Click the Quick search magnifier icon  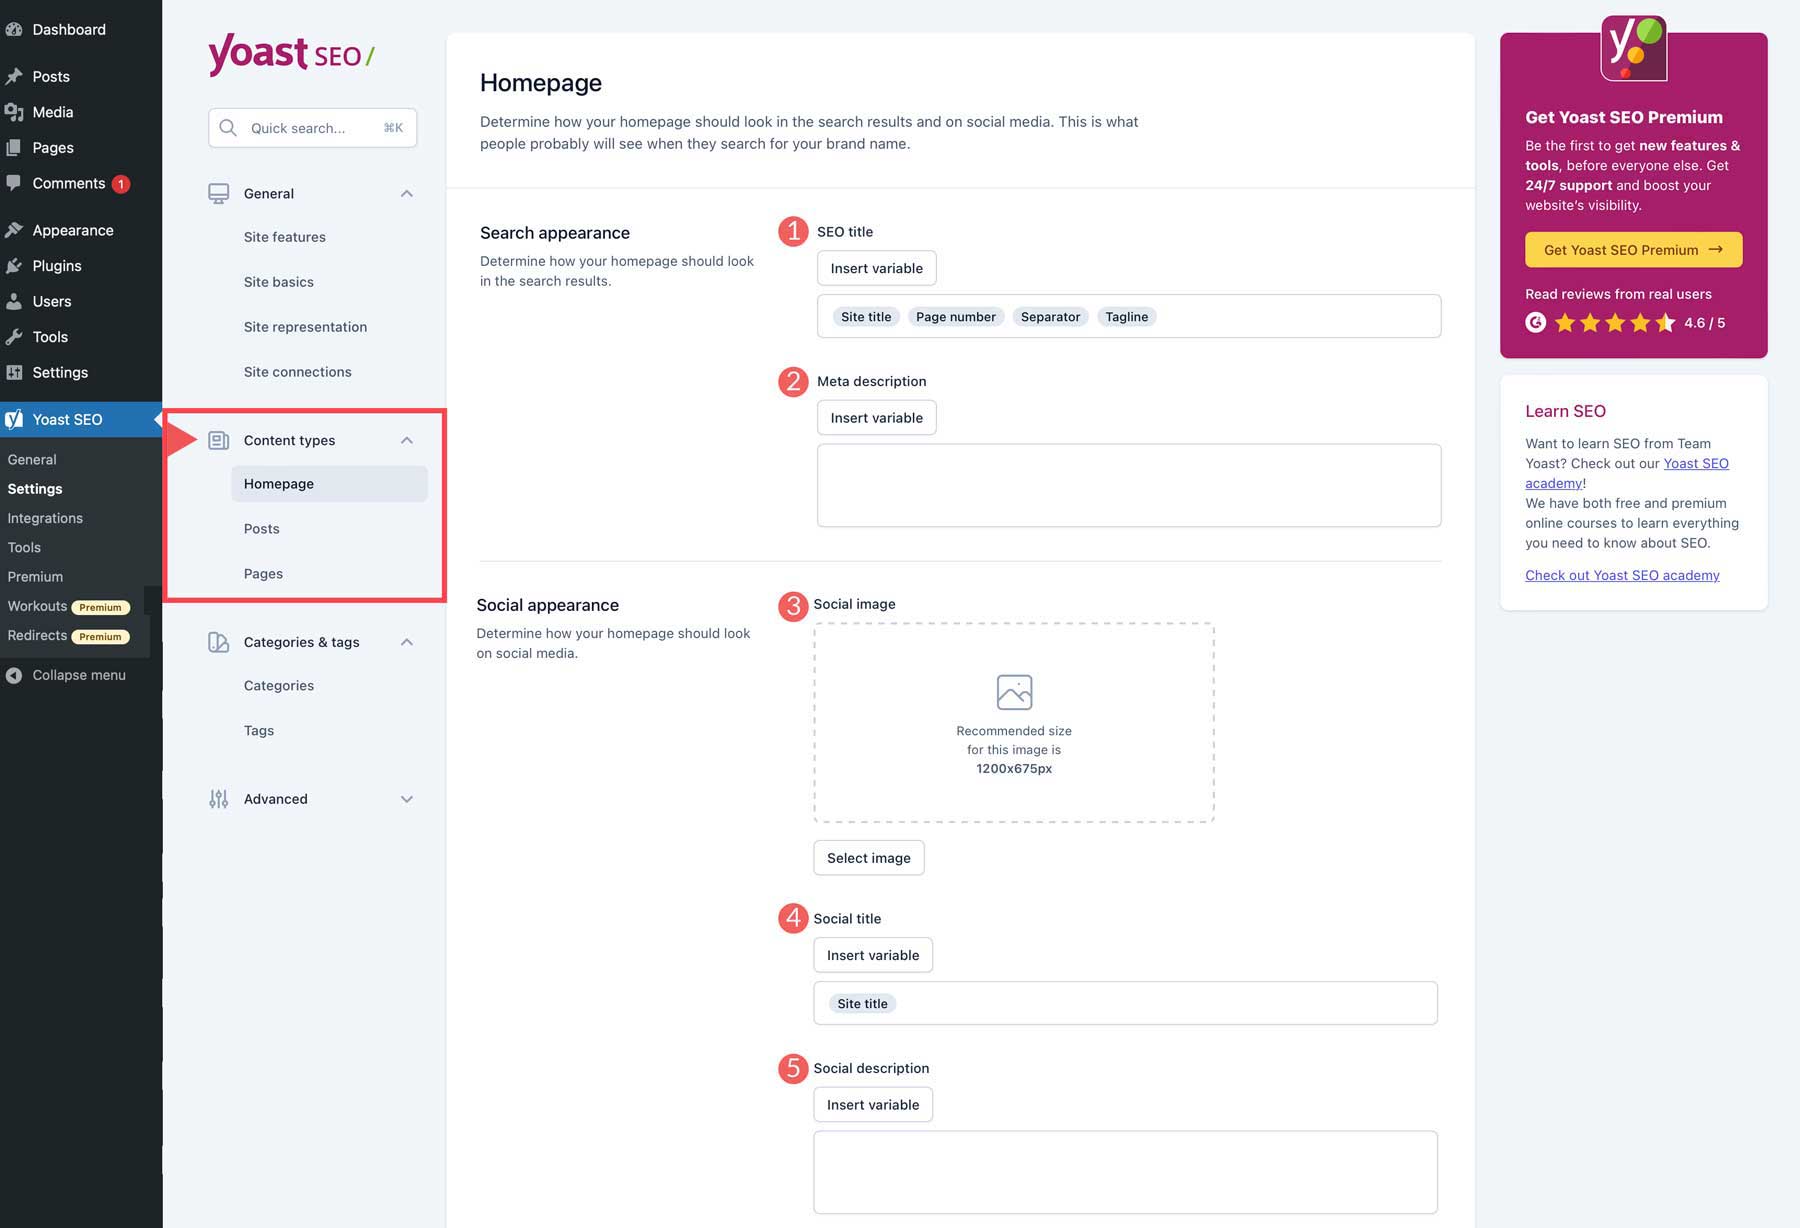[228, 128]
